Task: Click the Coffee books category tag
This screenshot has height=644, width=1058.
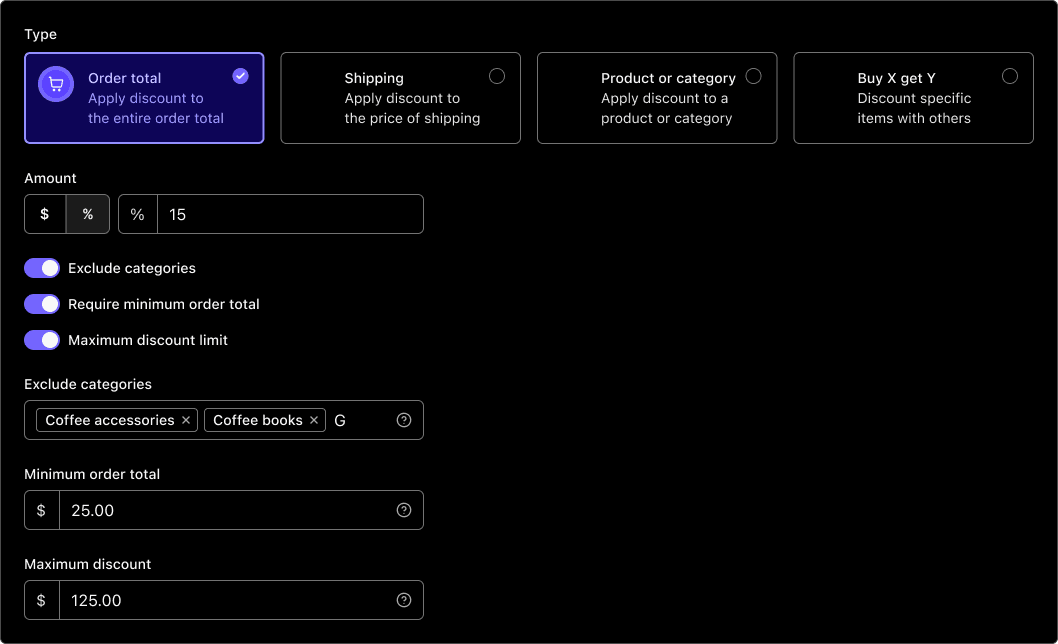Action: coord(257,420)
